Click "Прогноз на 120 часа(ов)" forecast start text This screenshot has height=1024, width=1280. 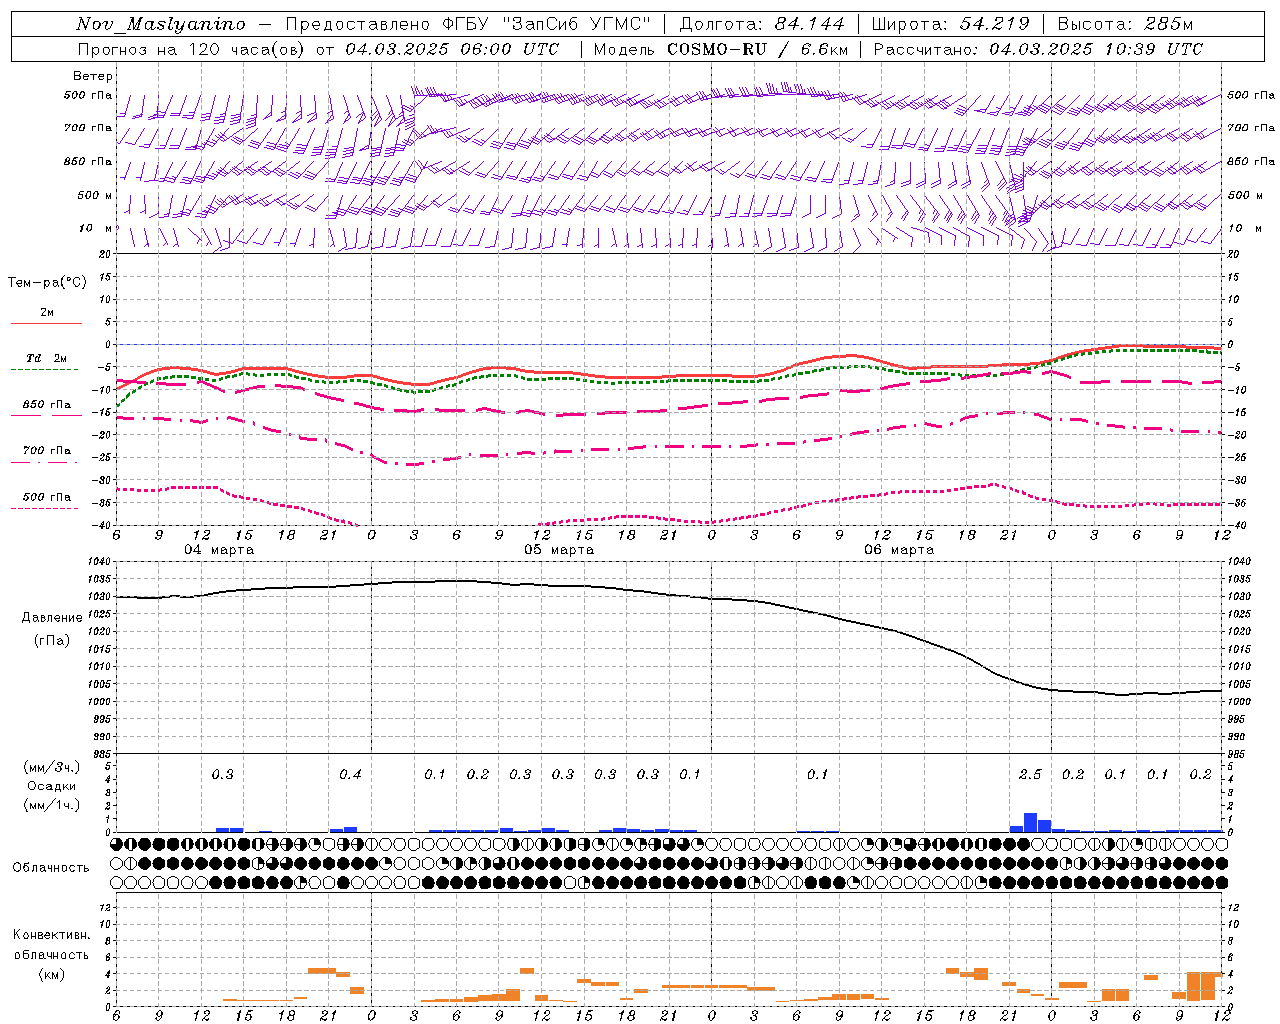click(193, 49)
